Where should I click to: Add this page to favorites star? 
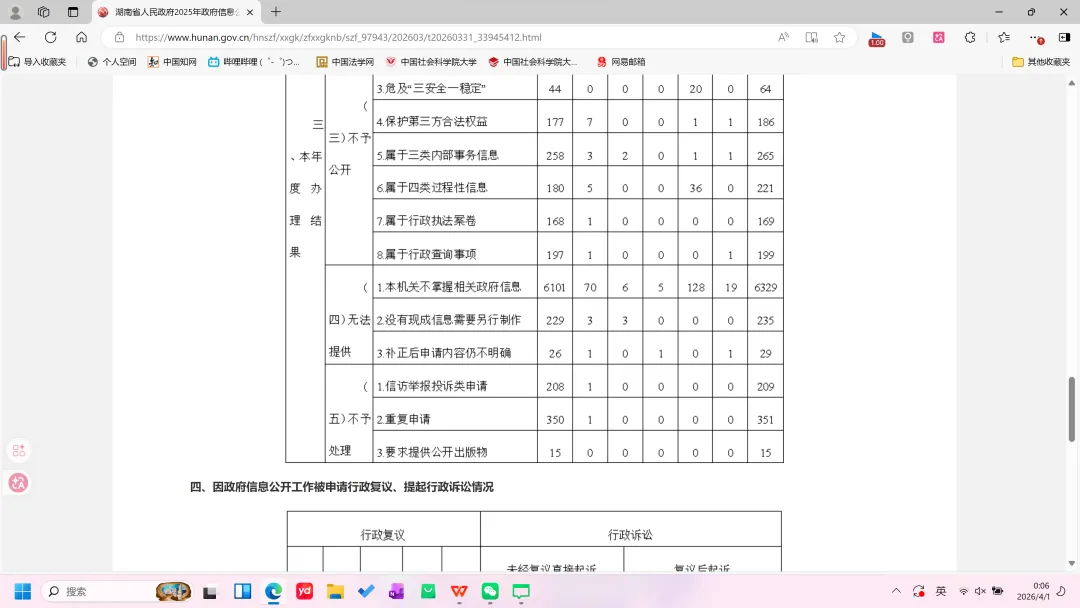tap(839, 37)
